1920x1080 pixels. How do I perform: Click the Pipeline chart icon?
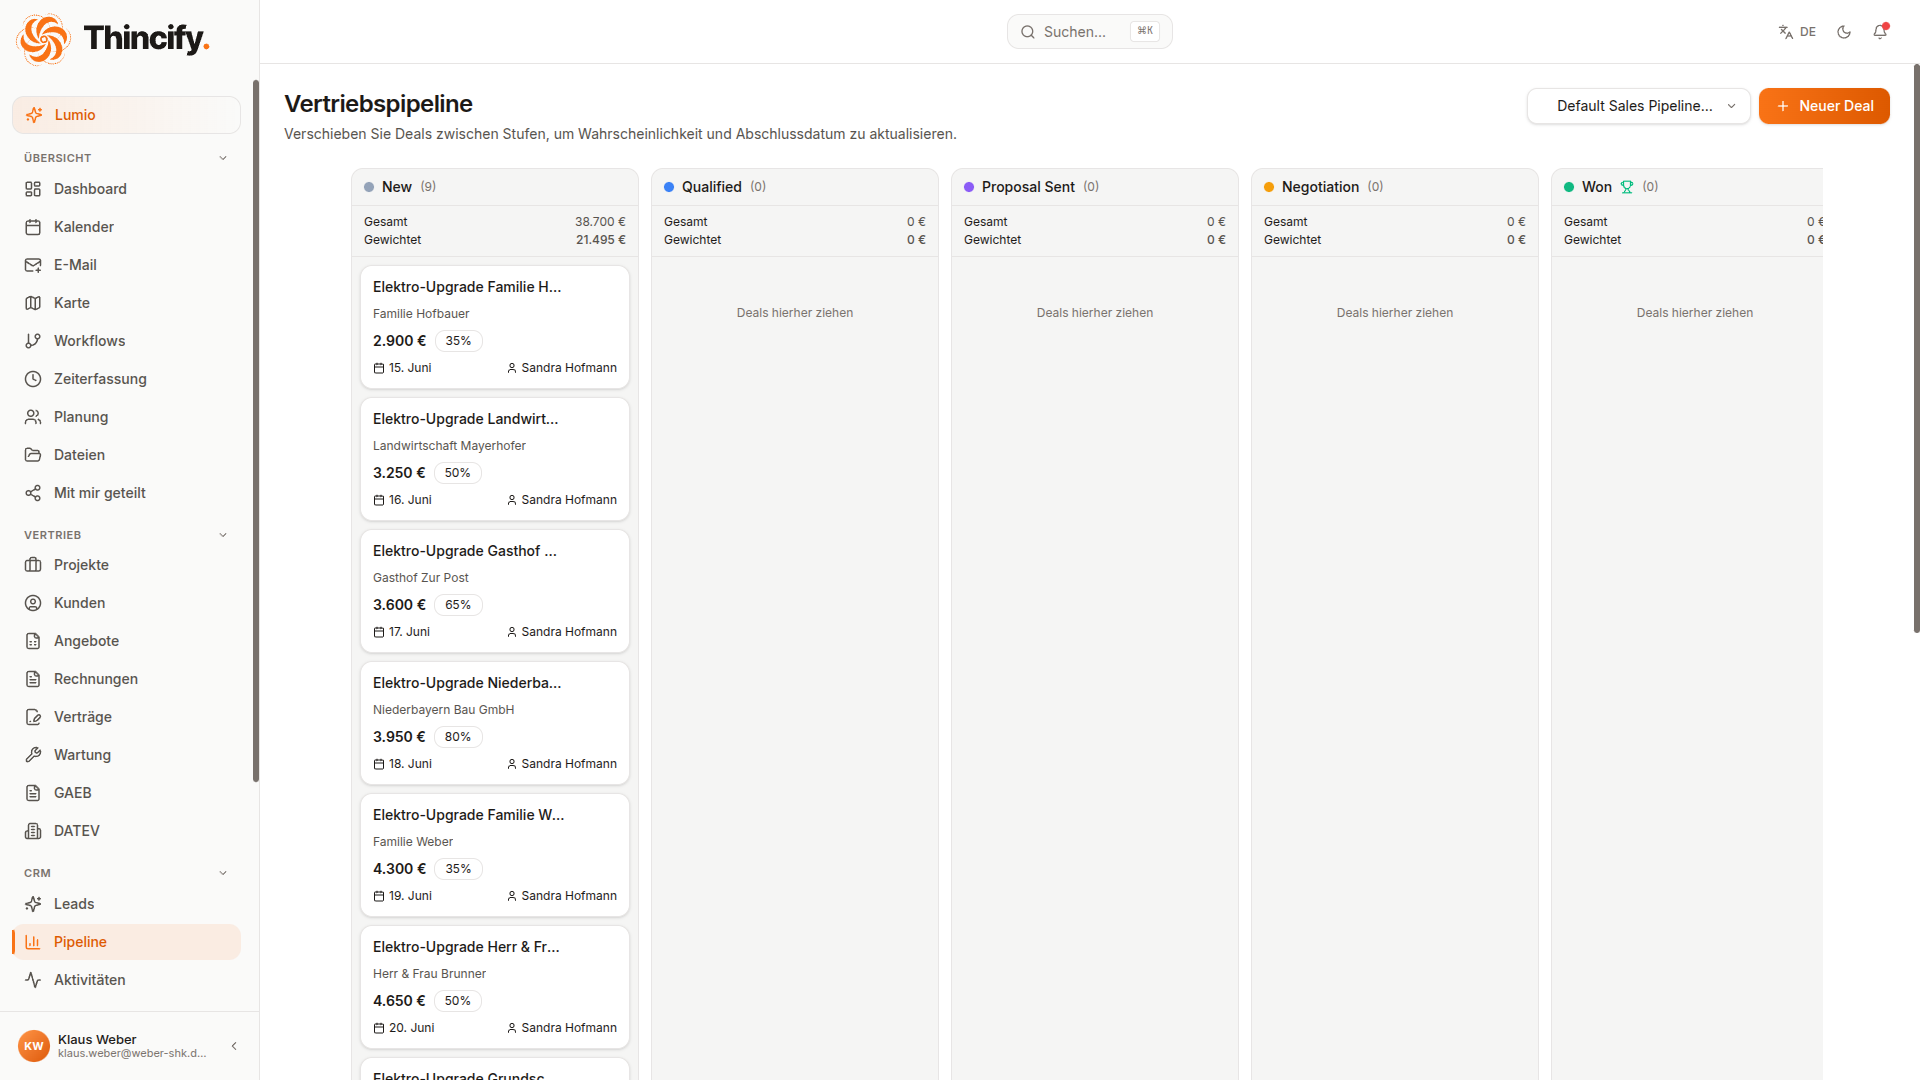click(x=33, y=942)
